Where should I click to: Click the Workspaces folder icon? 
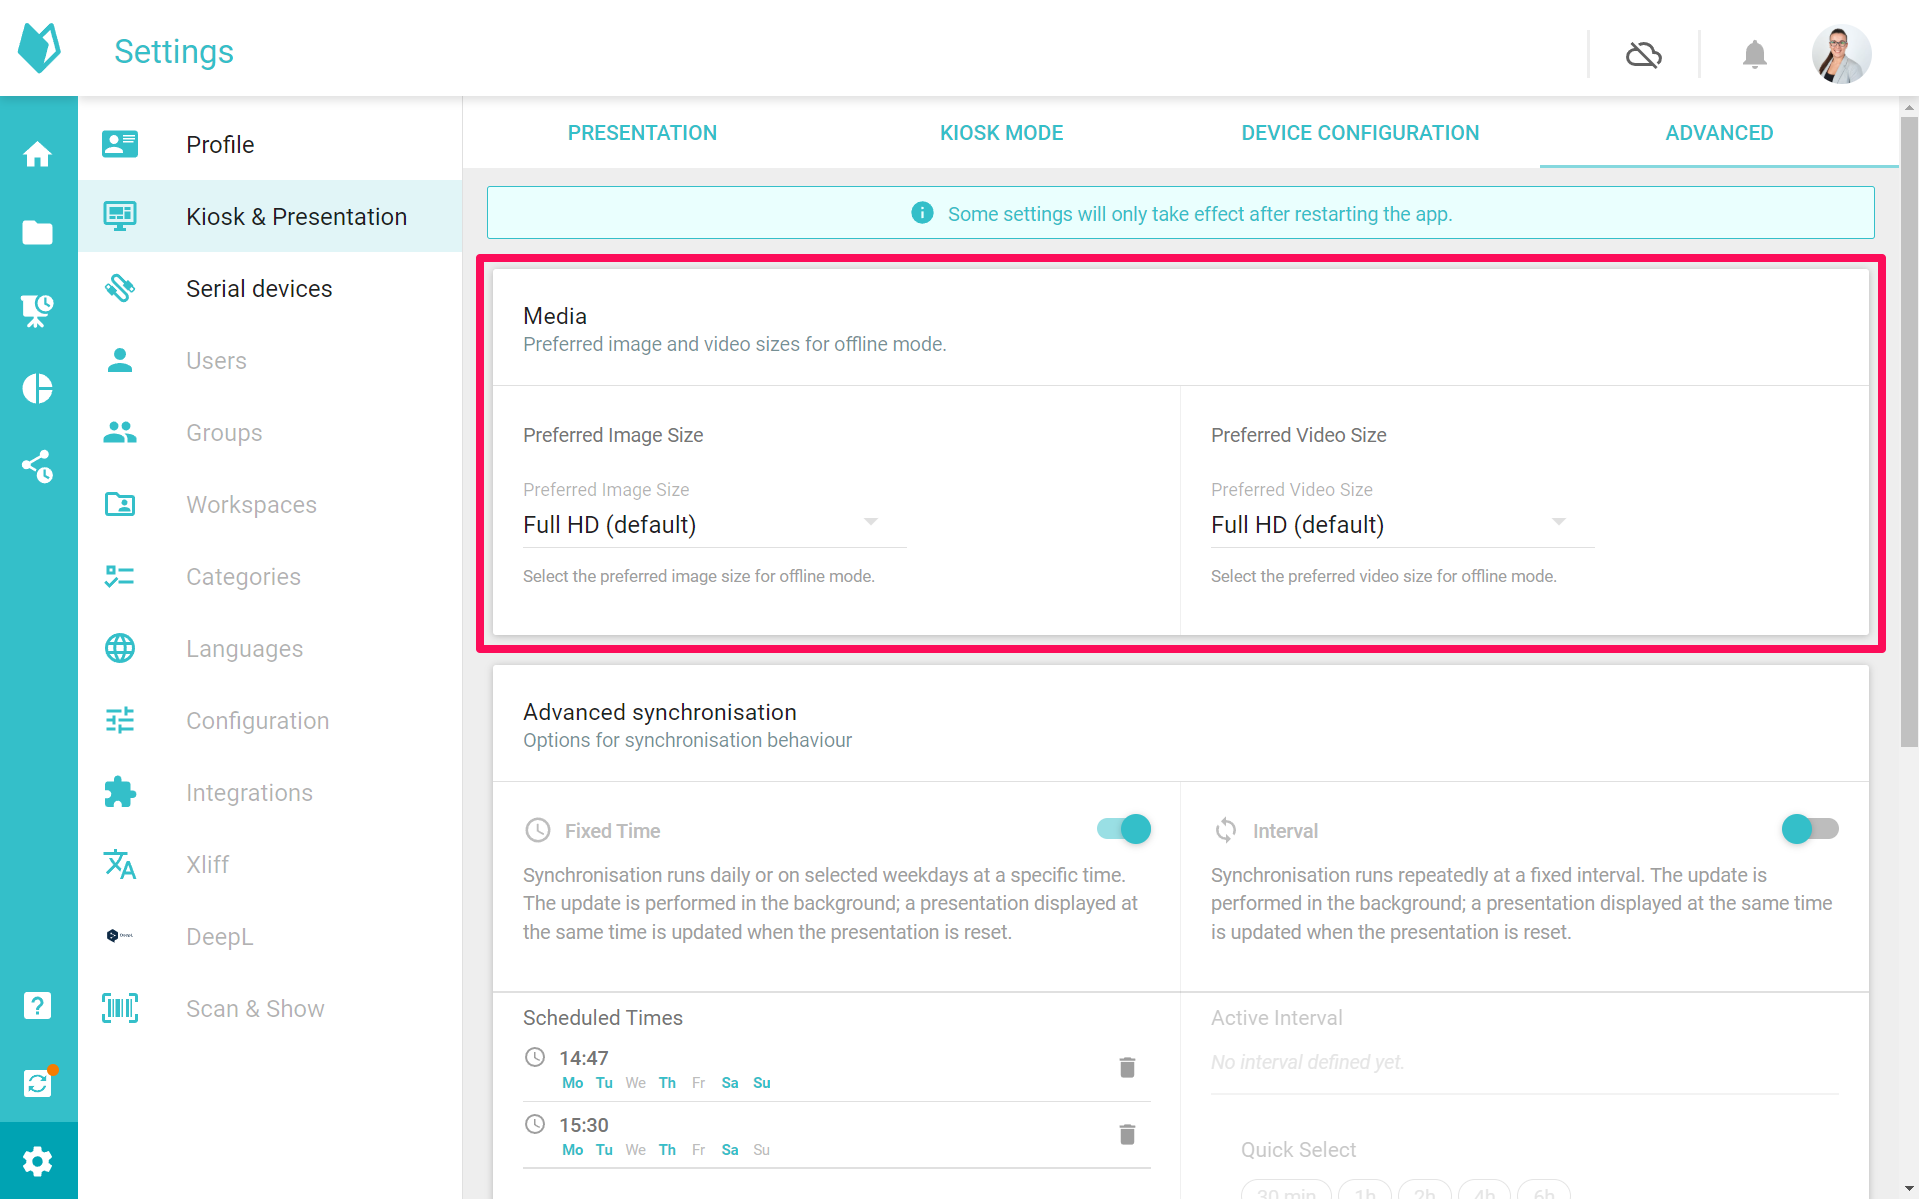(120, 504)
